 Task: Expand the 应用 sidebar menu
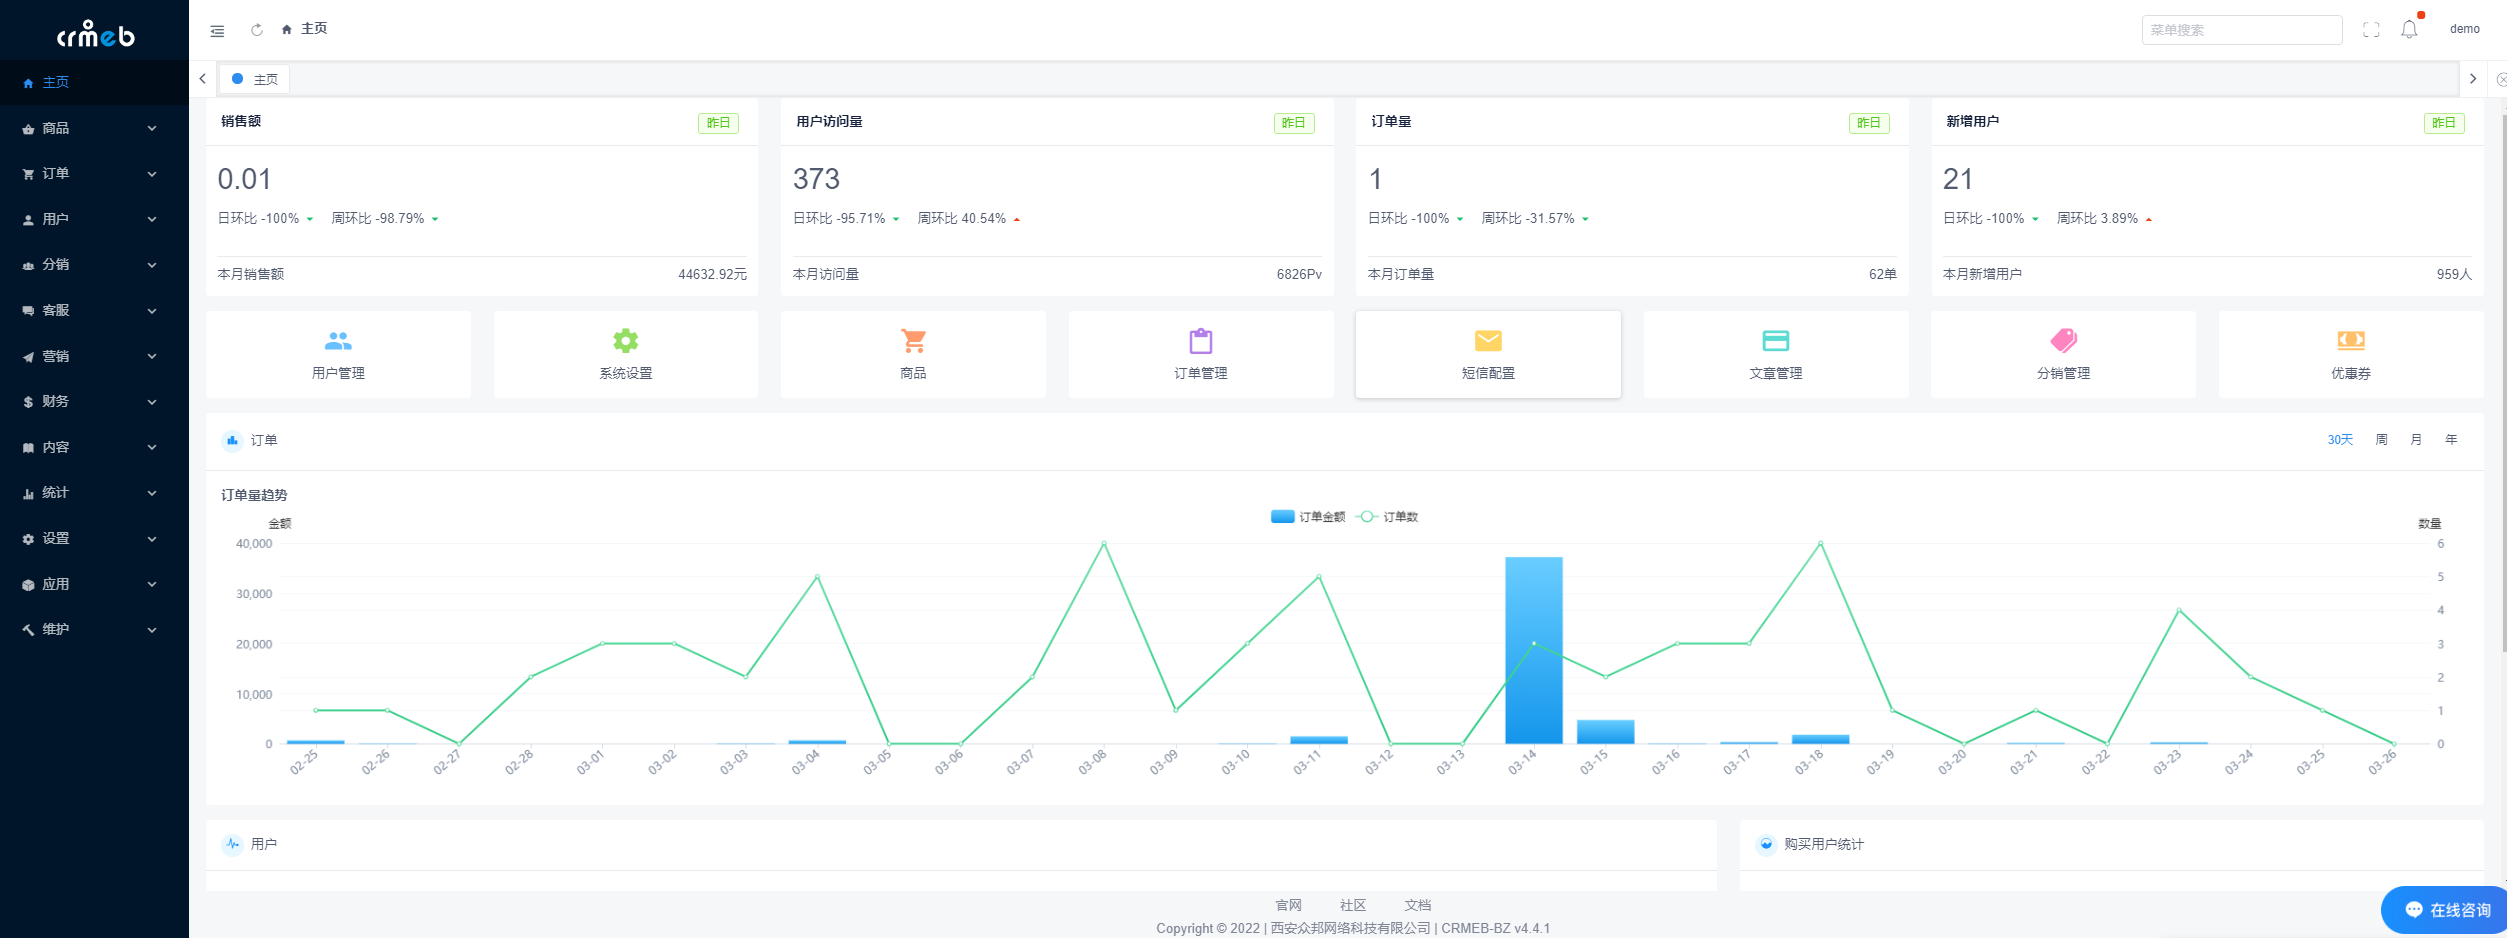pyautogui.click(x=94, y=584)
